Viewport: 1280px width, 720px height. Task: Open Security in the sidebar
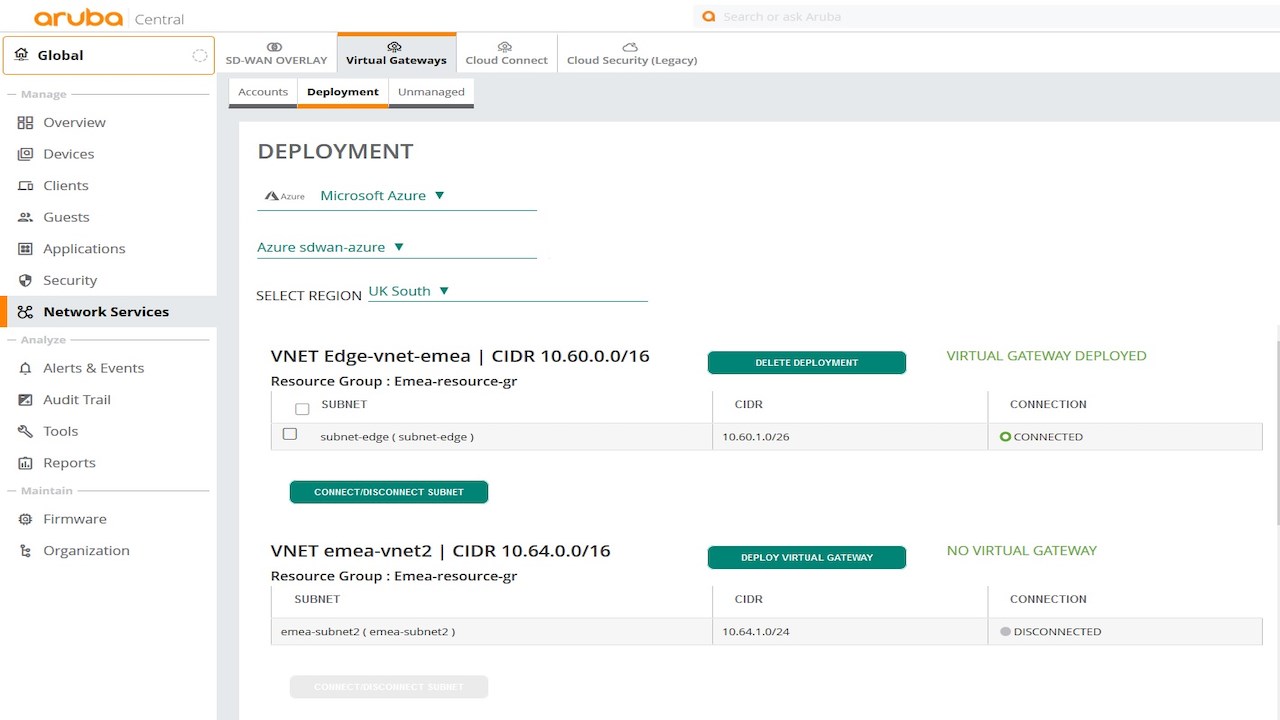tap(108, 281)
